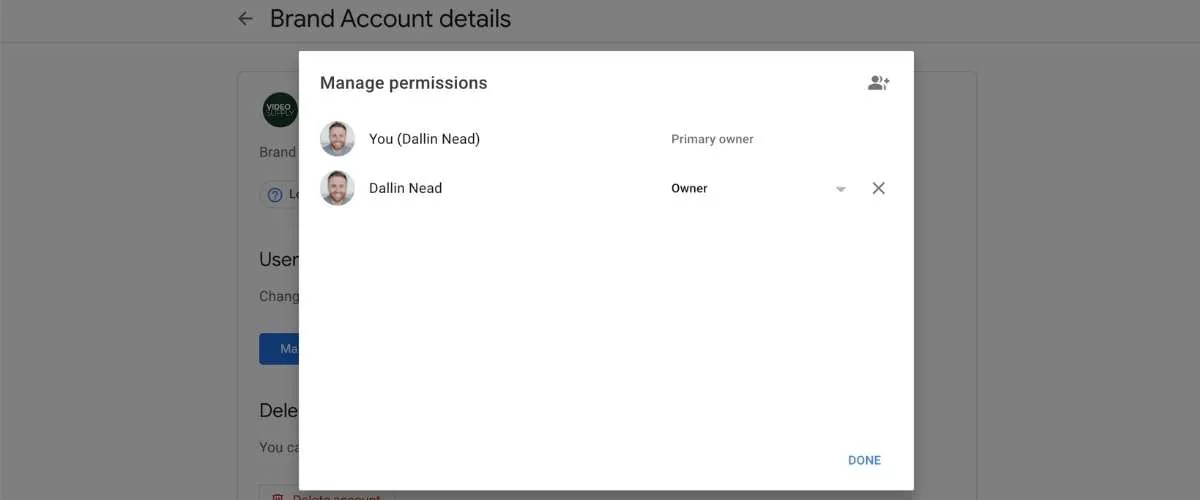Viewport: 1200px width, 500px height.
Task: Click the Users section heading behind dialog
Action: [279, 259]
